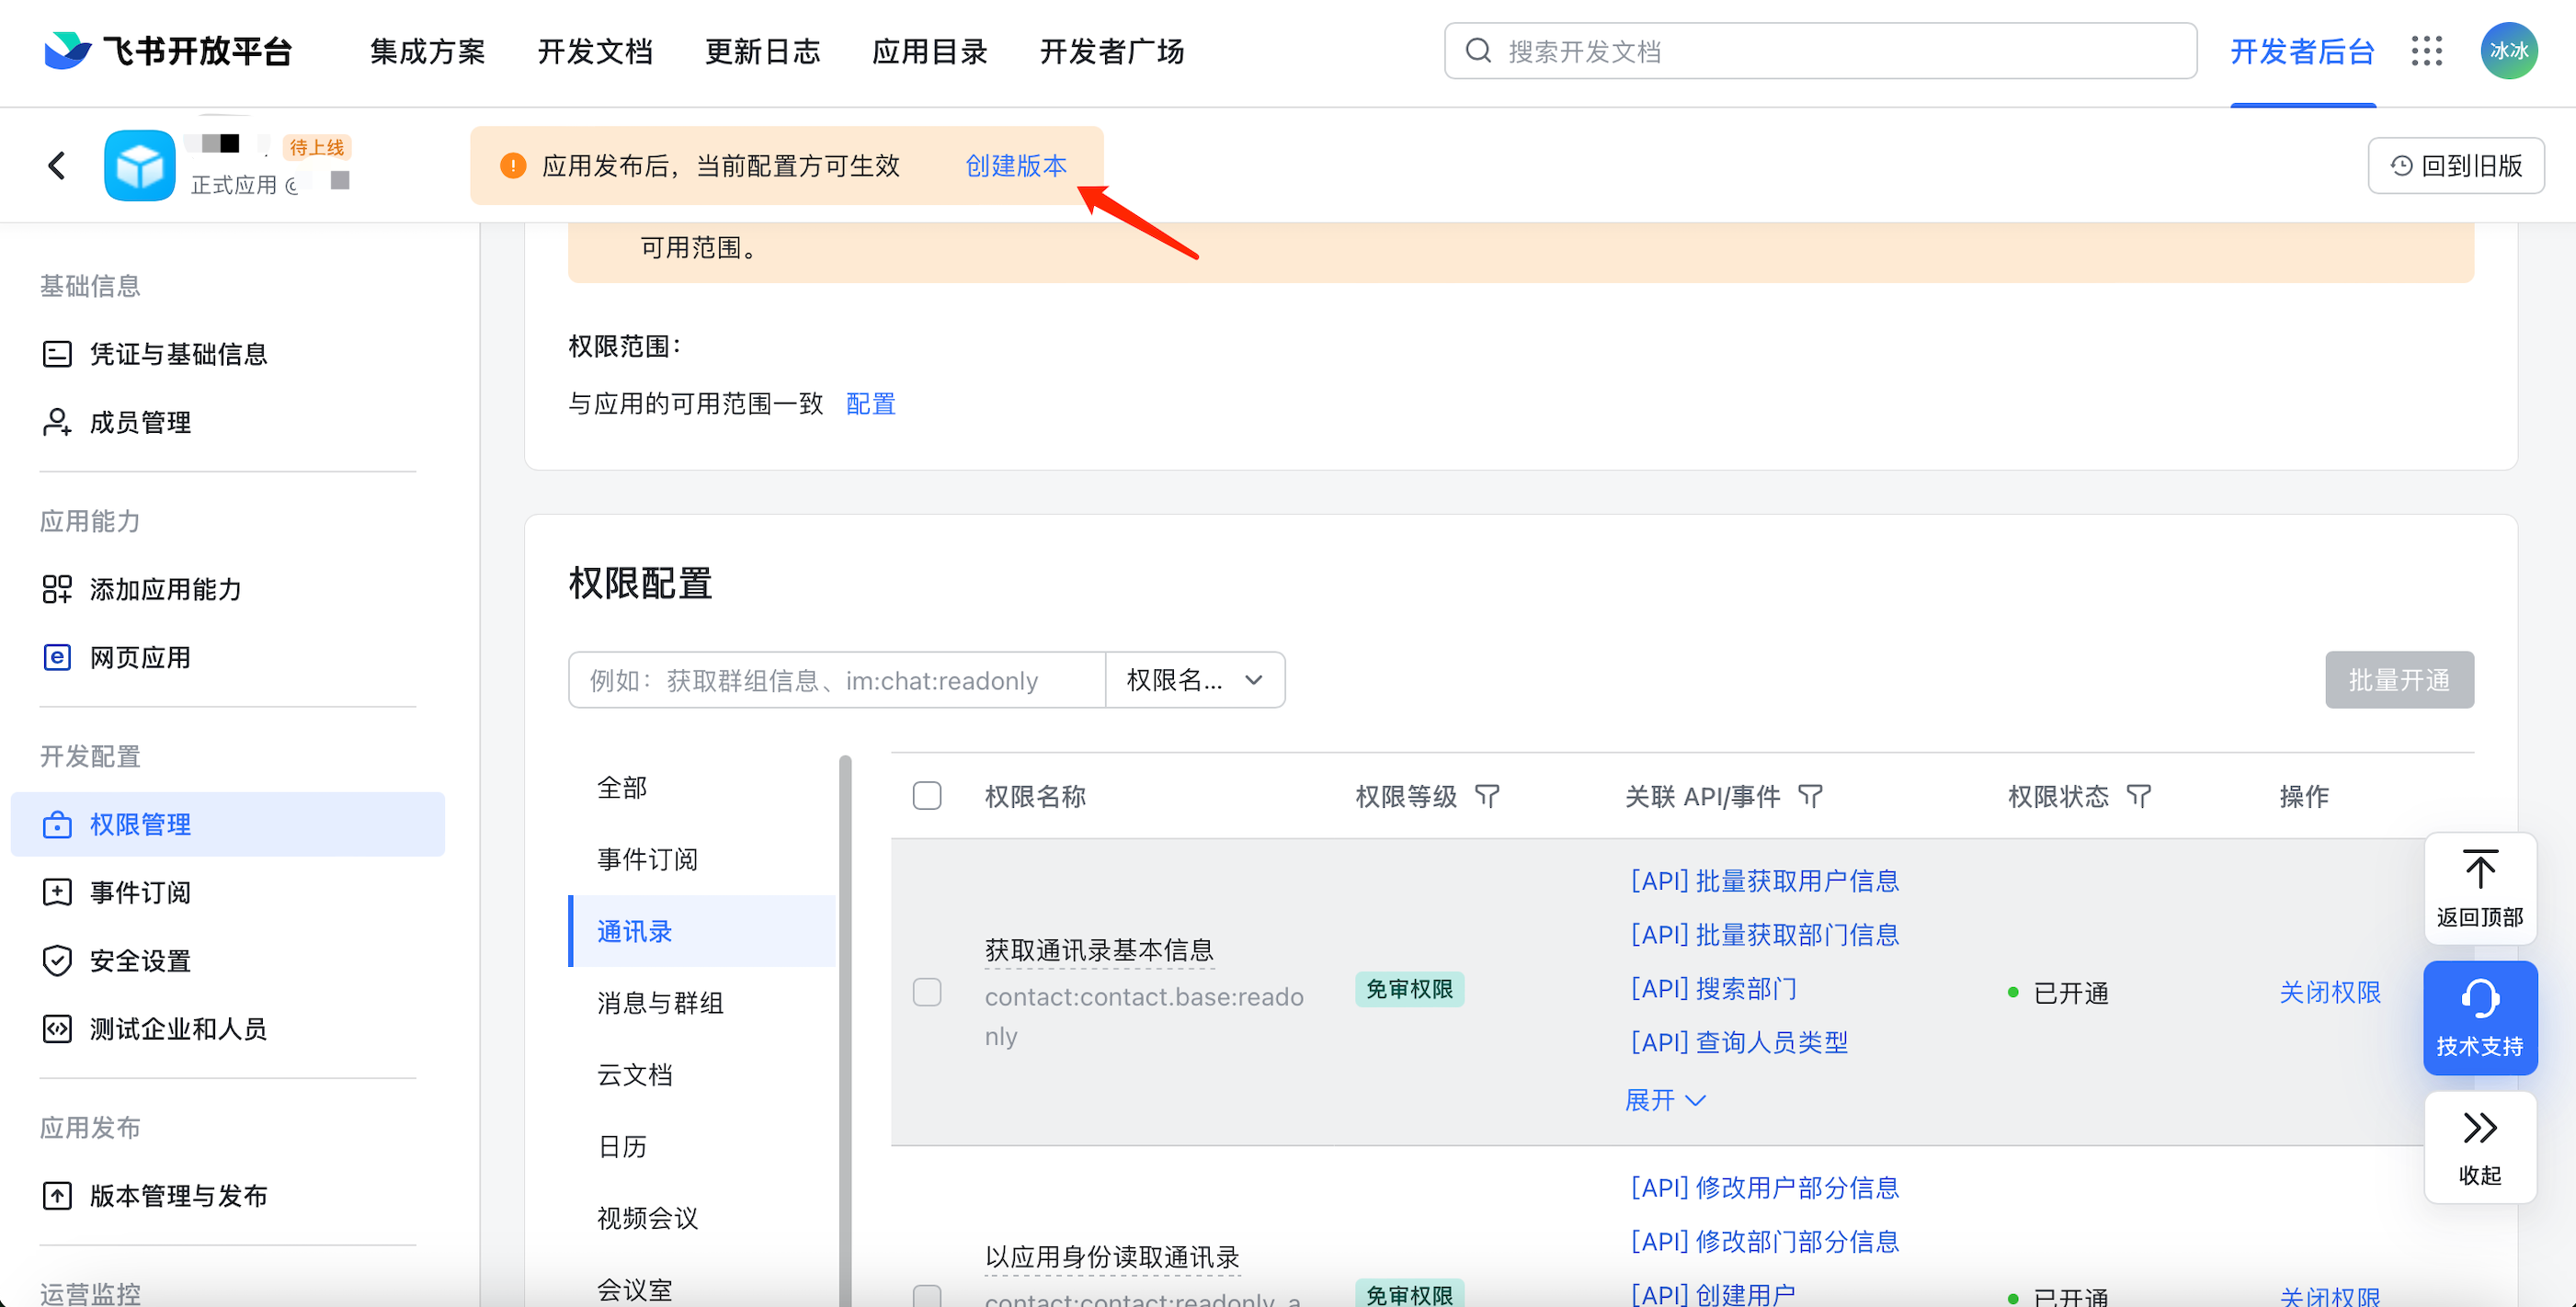
Task: Select the 日历 permission category
Action: [x=702, y=1146]
